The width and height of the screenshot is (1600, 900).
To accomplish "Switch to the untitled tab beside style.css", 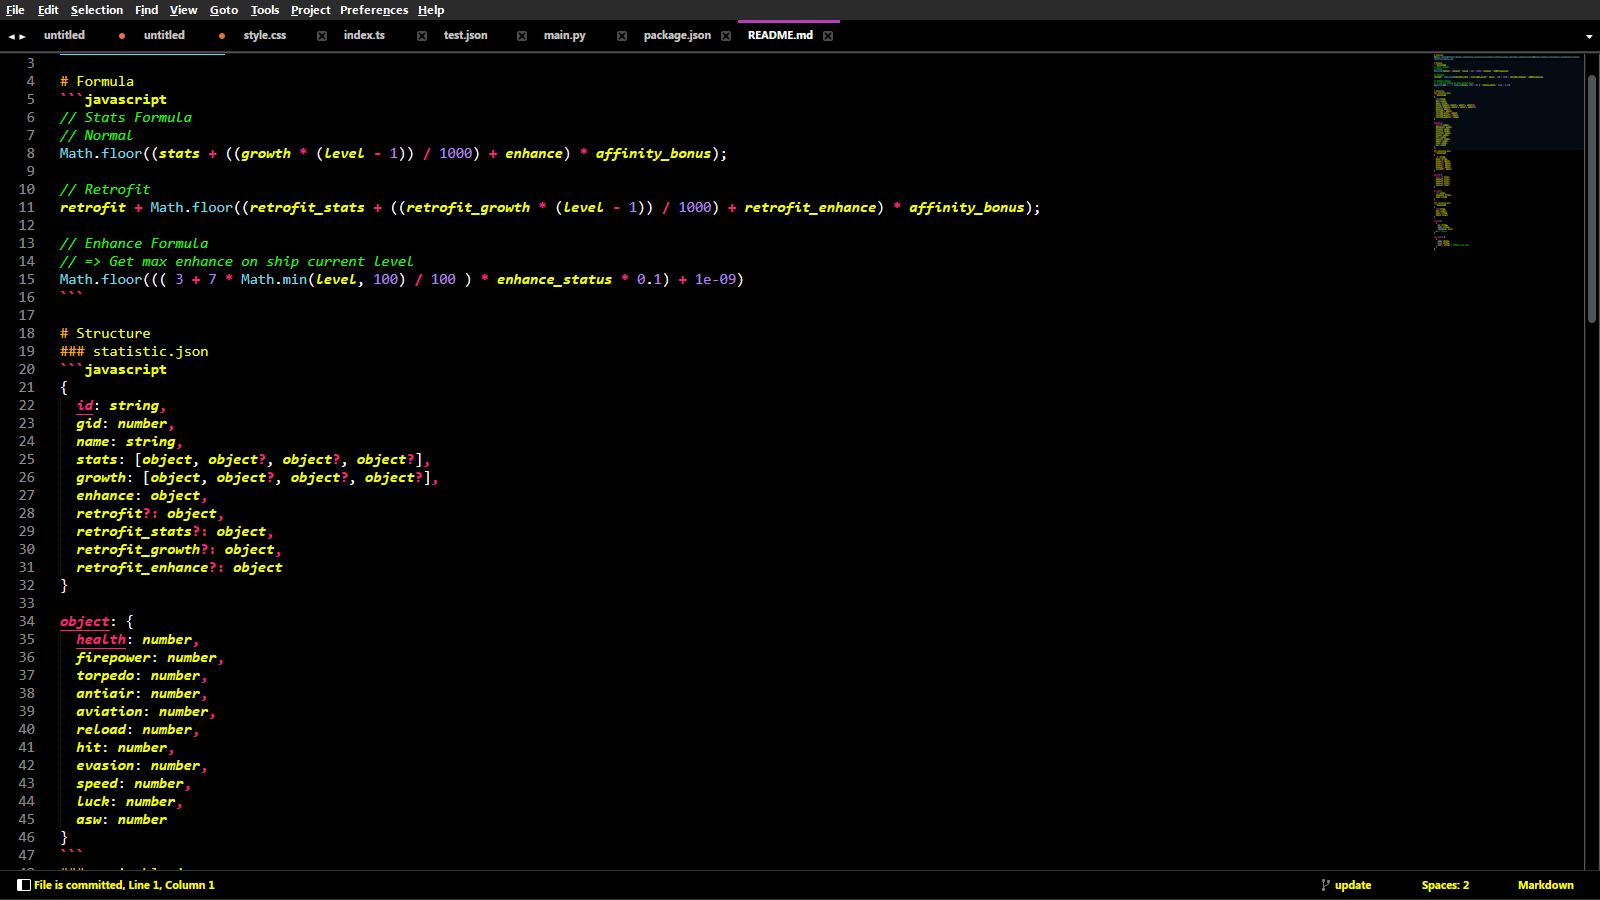I will [164, 35].
